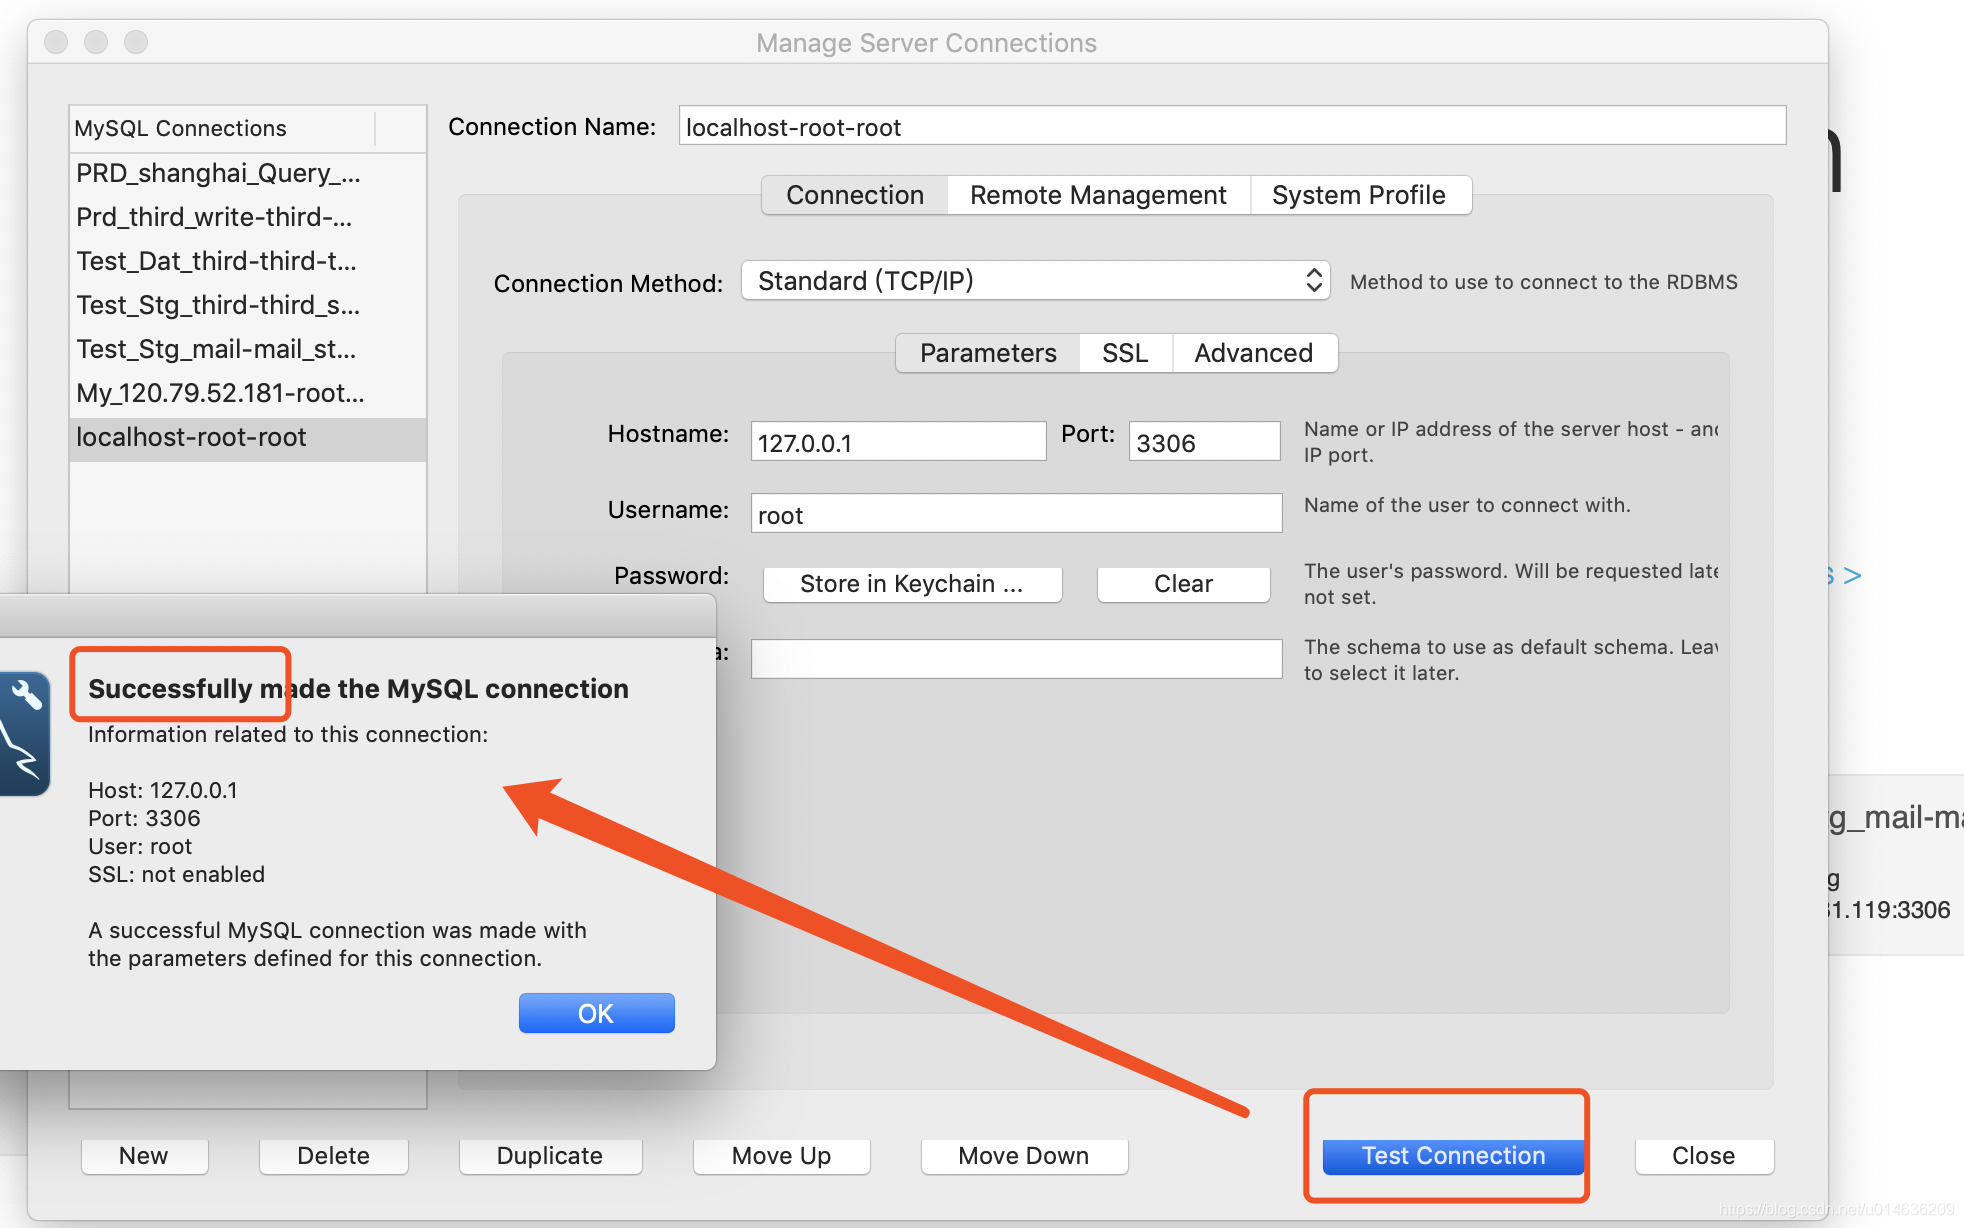Click the Clear password button
Screen dimensions: 1964x1228
pos(1184,584)
